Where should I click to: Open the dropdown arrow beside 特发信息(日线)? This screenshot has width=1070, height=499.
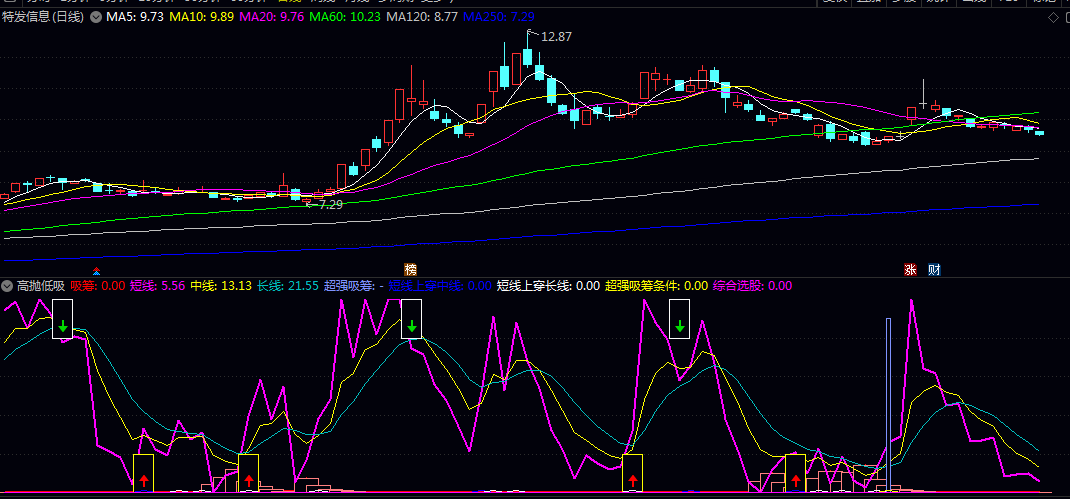95,18
